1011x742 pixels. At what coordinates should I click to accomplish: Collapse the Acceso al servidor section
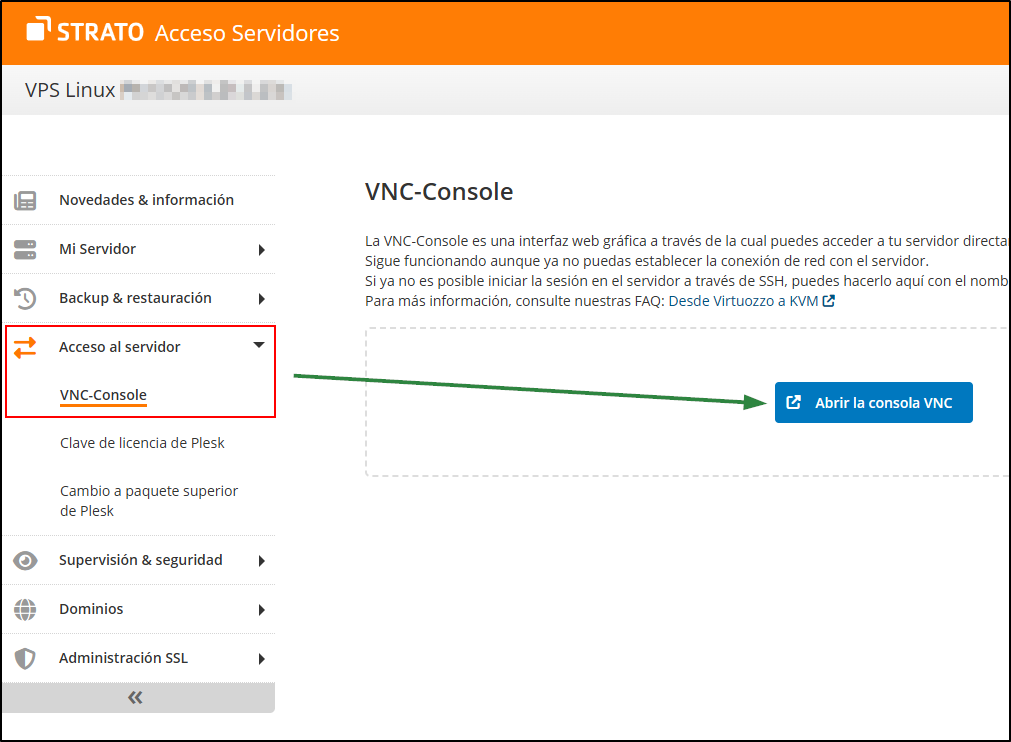259,346
